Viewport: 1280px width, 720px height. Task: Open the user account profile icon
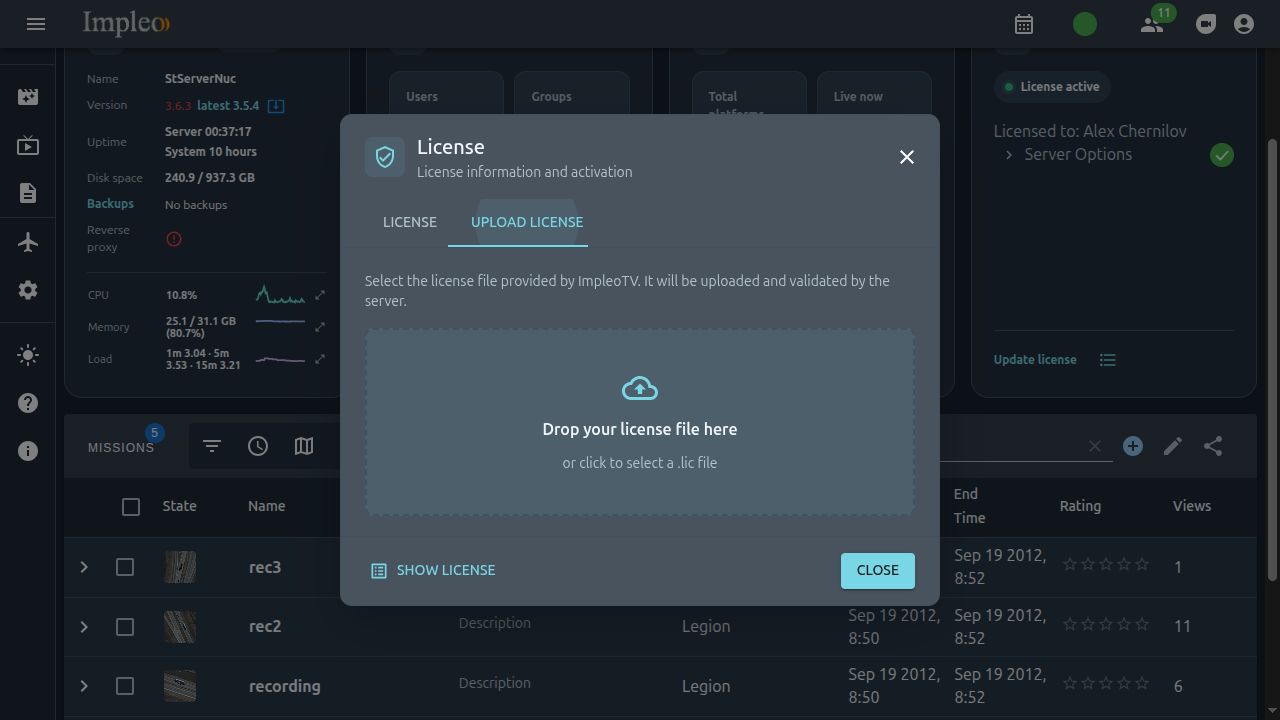coord(1244,24)
